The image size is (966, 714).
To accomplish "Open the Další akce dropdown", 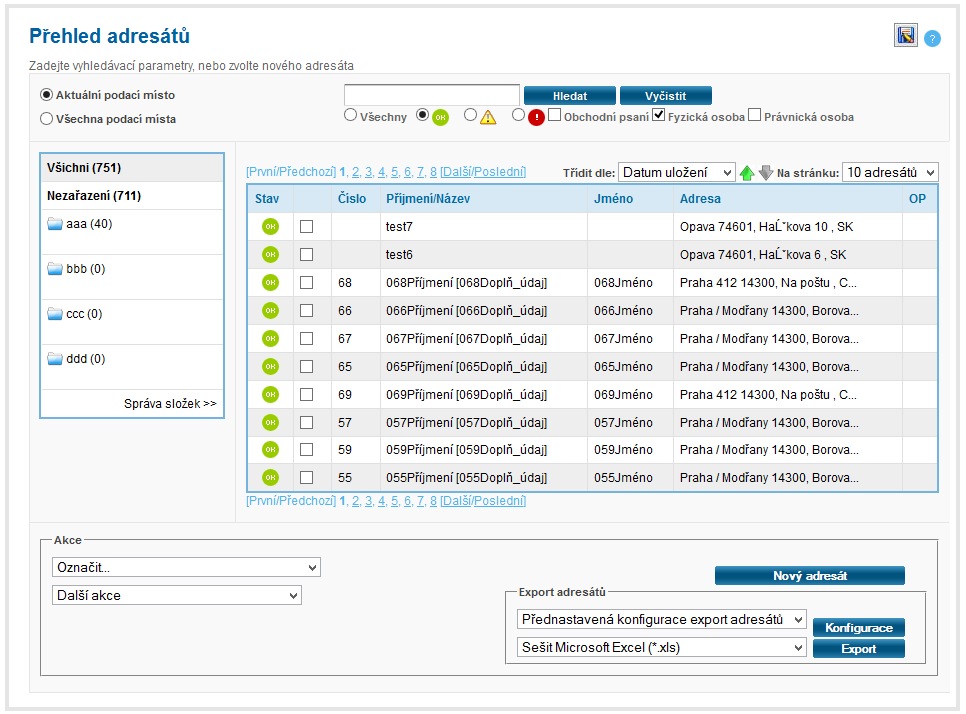I will click(x=176, y=595).
